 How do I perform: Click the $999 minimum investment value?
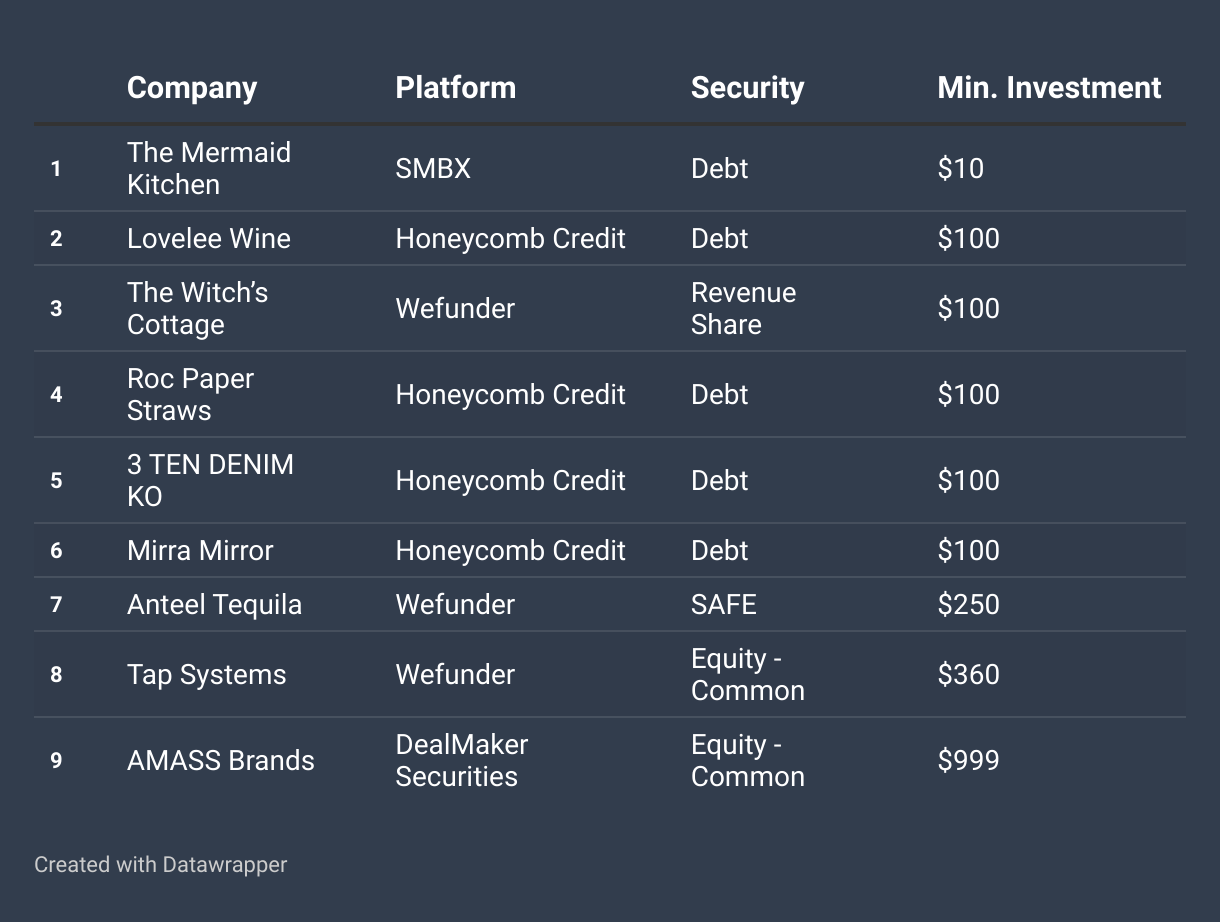(969, 760)
